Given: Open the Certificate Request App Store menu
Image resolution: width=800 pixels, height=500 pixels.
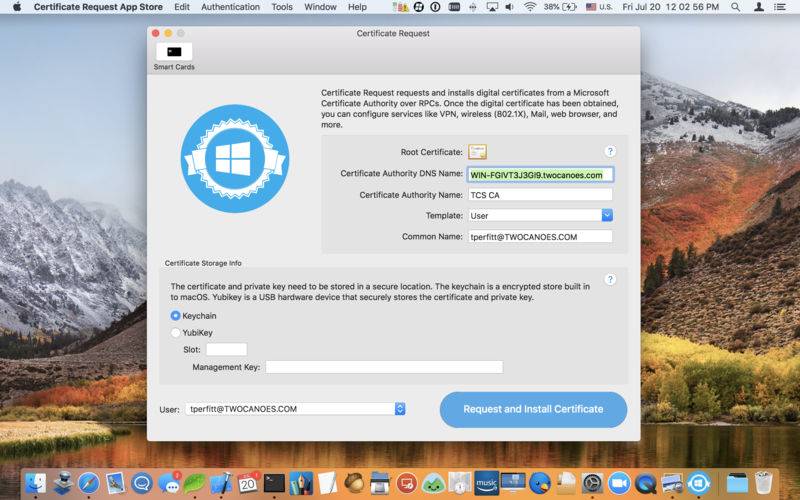Looking at the screenshot, I should coord(98,7).
